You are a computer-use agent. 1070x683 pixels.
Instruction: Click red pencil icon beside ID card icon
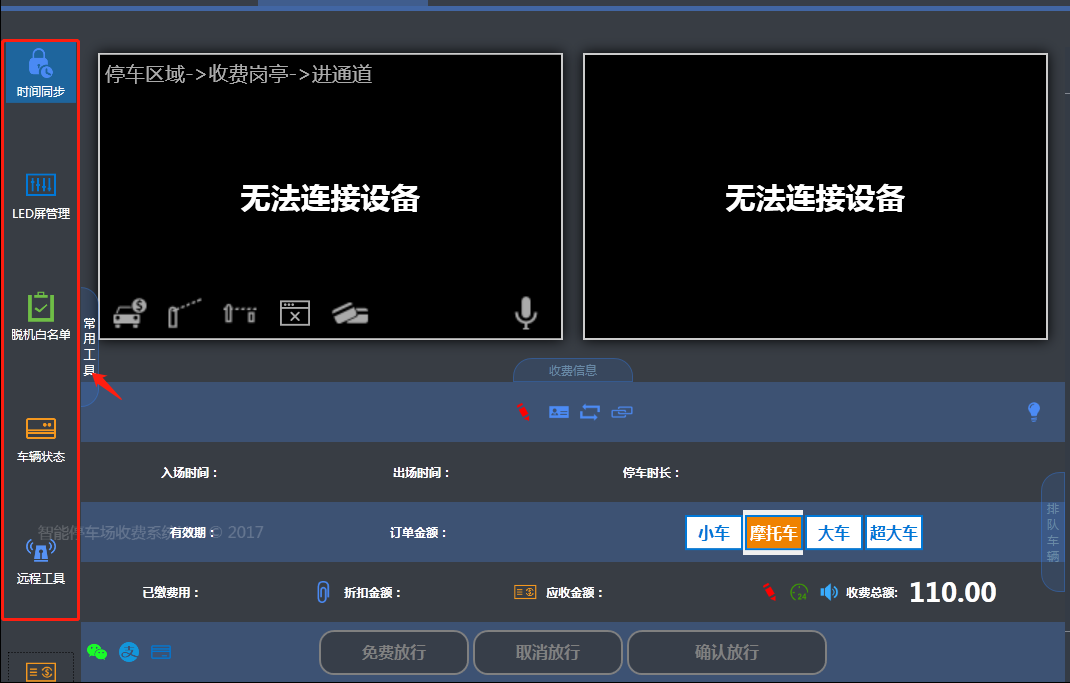coord(523,411)
